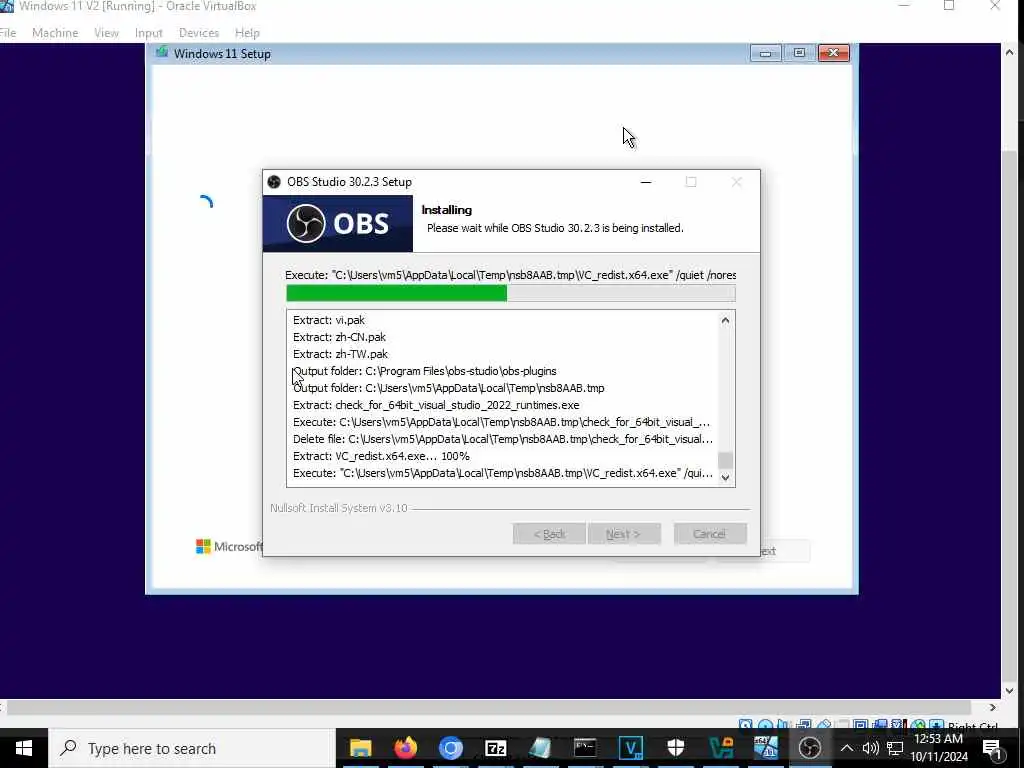1024x768 pixels.
Task: Open the blue V application taskbar icon
Action: pyautogui.click(x=630, y=748)
